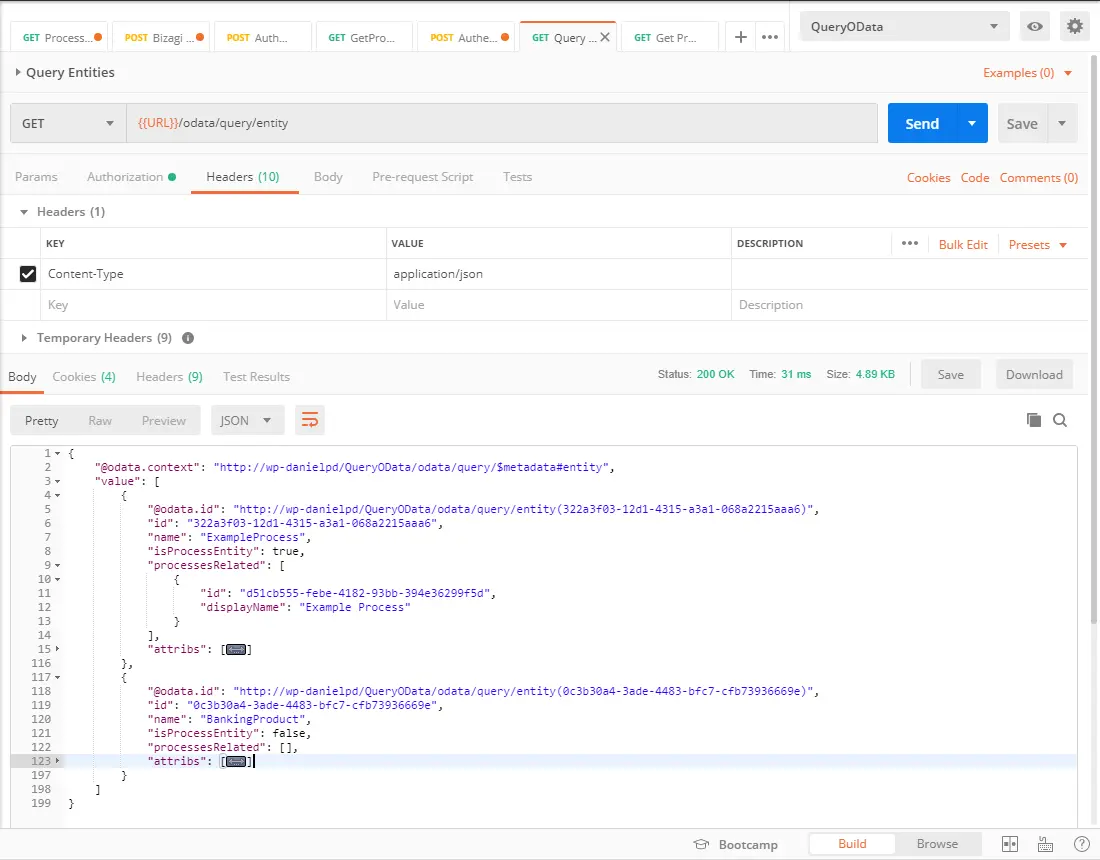
Task: Open the GET method dropdown
Action: (x=68, y=123)
